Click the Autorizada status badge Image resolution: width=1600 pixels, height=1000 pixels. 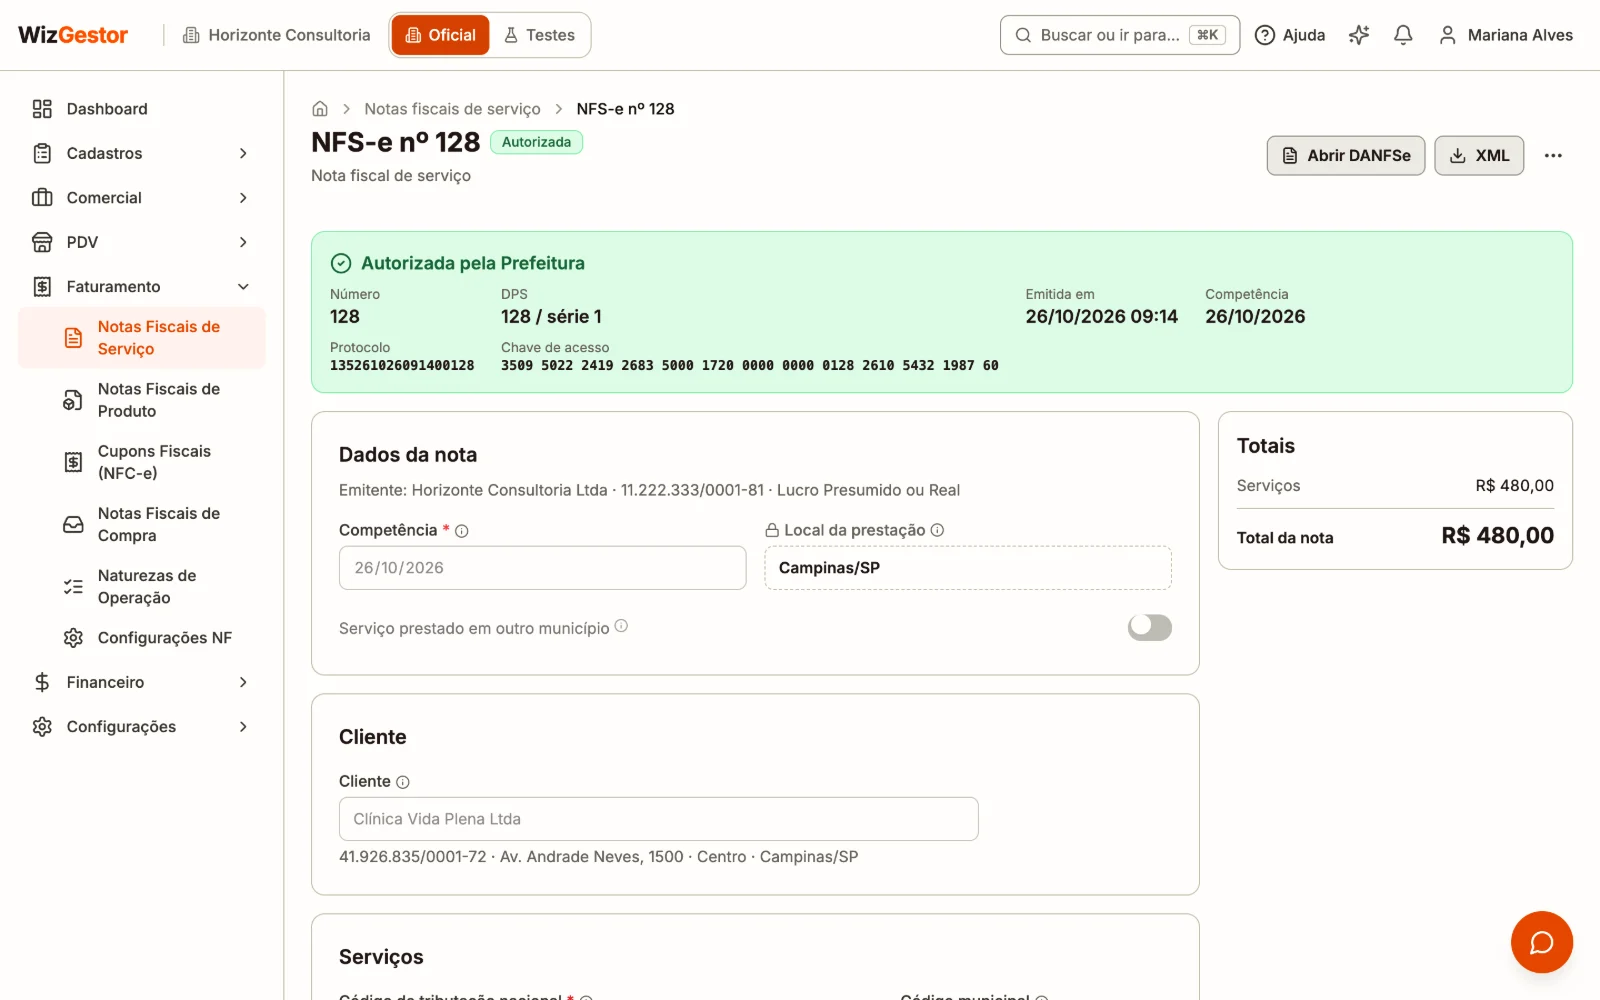(x=536, y=142)
